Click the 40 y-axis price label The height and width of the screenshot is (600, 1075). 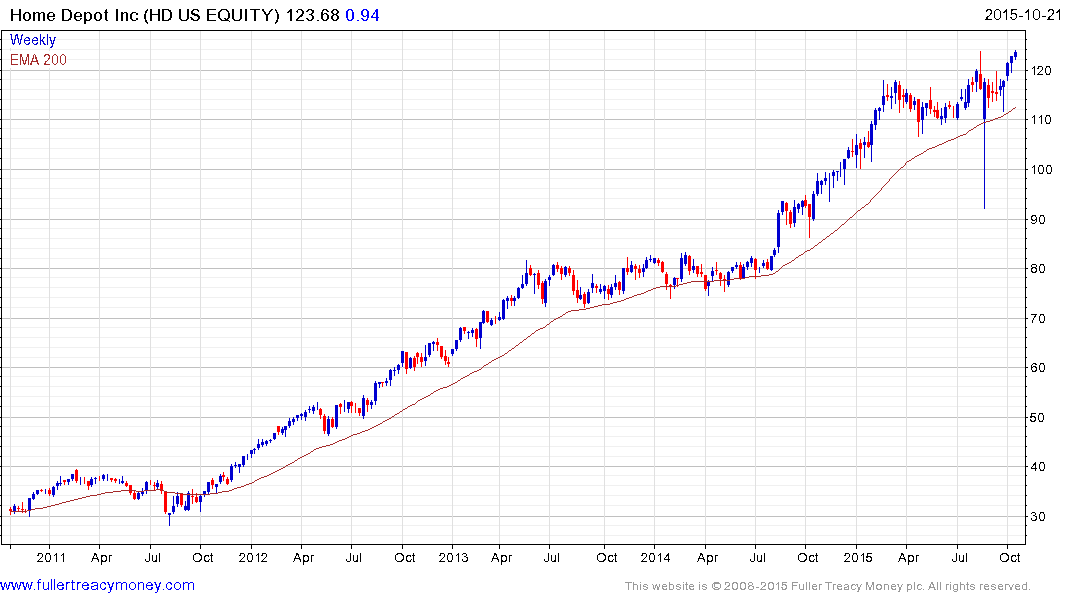click(1038, 467)
